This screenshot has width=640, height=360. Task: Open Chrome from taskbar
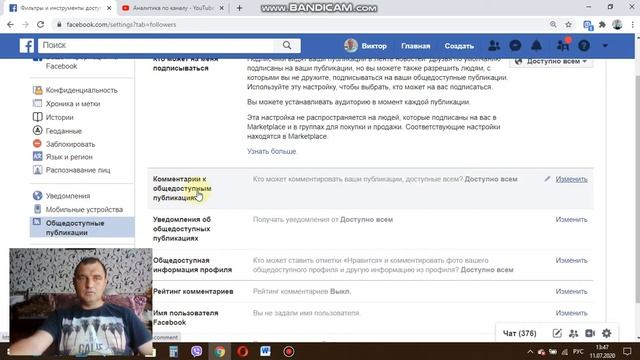[x=220, y=351]
